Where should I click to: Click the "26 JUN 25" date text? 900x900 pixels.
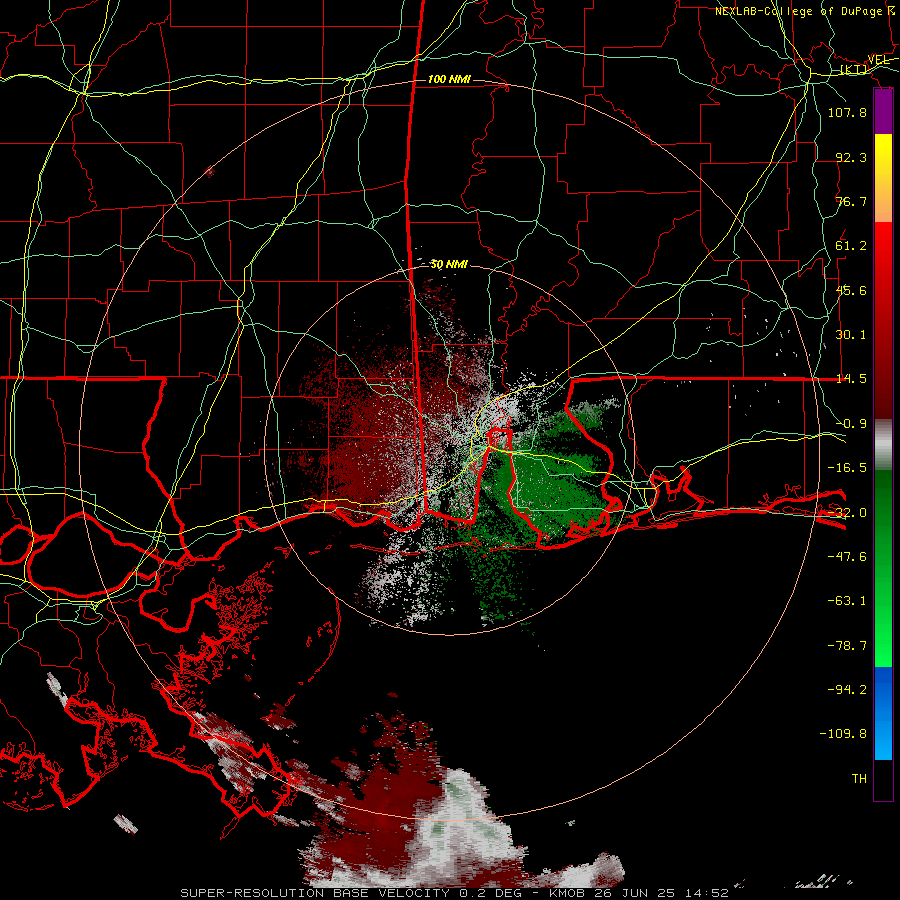(633, 893)
